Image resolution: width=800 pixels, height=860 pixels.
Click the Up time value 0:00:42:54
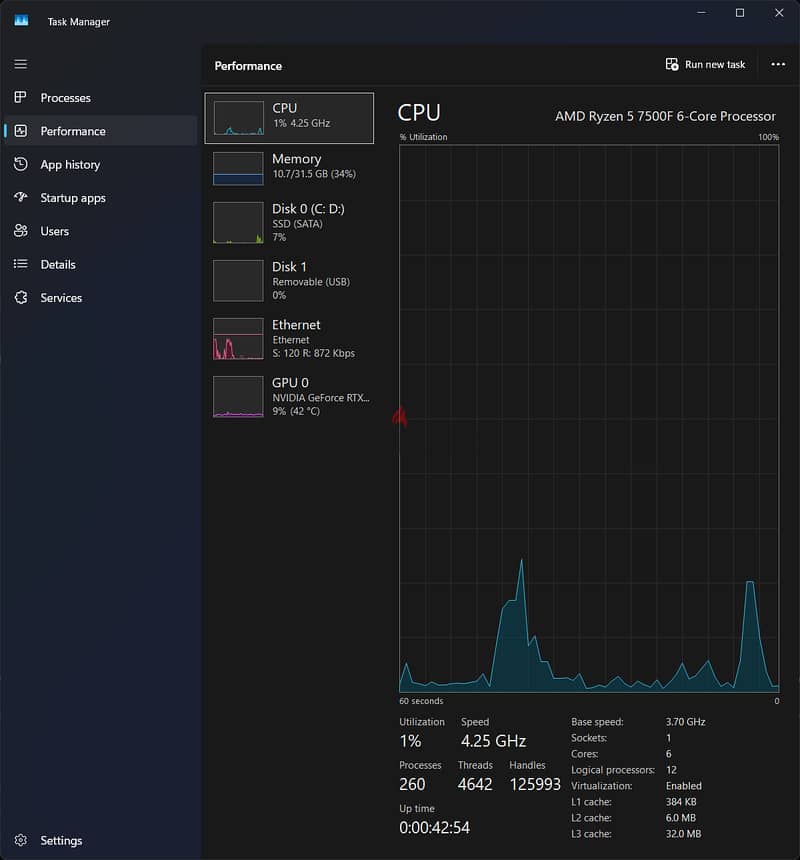click(434, 828)
